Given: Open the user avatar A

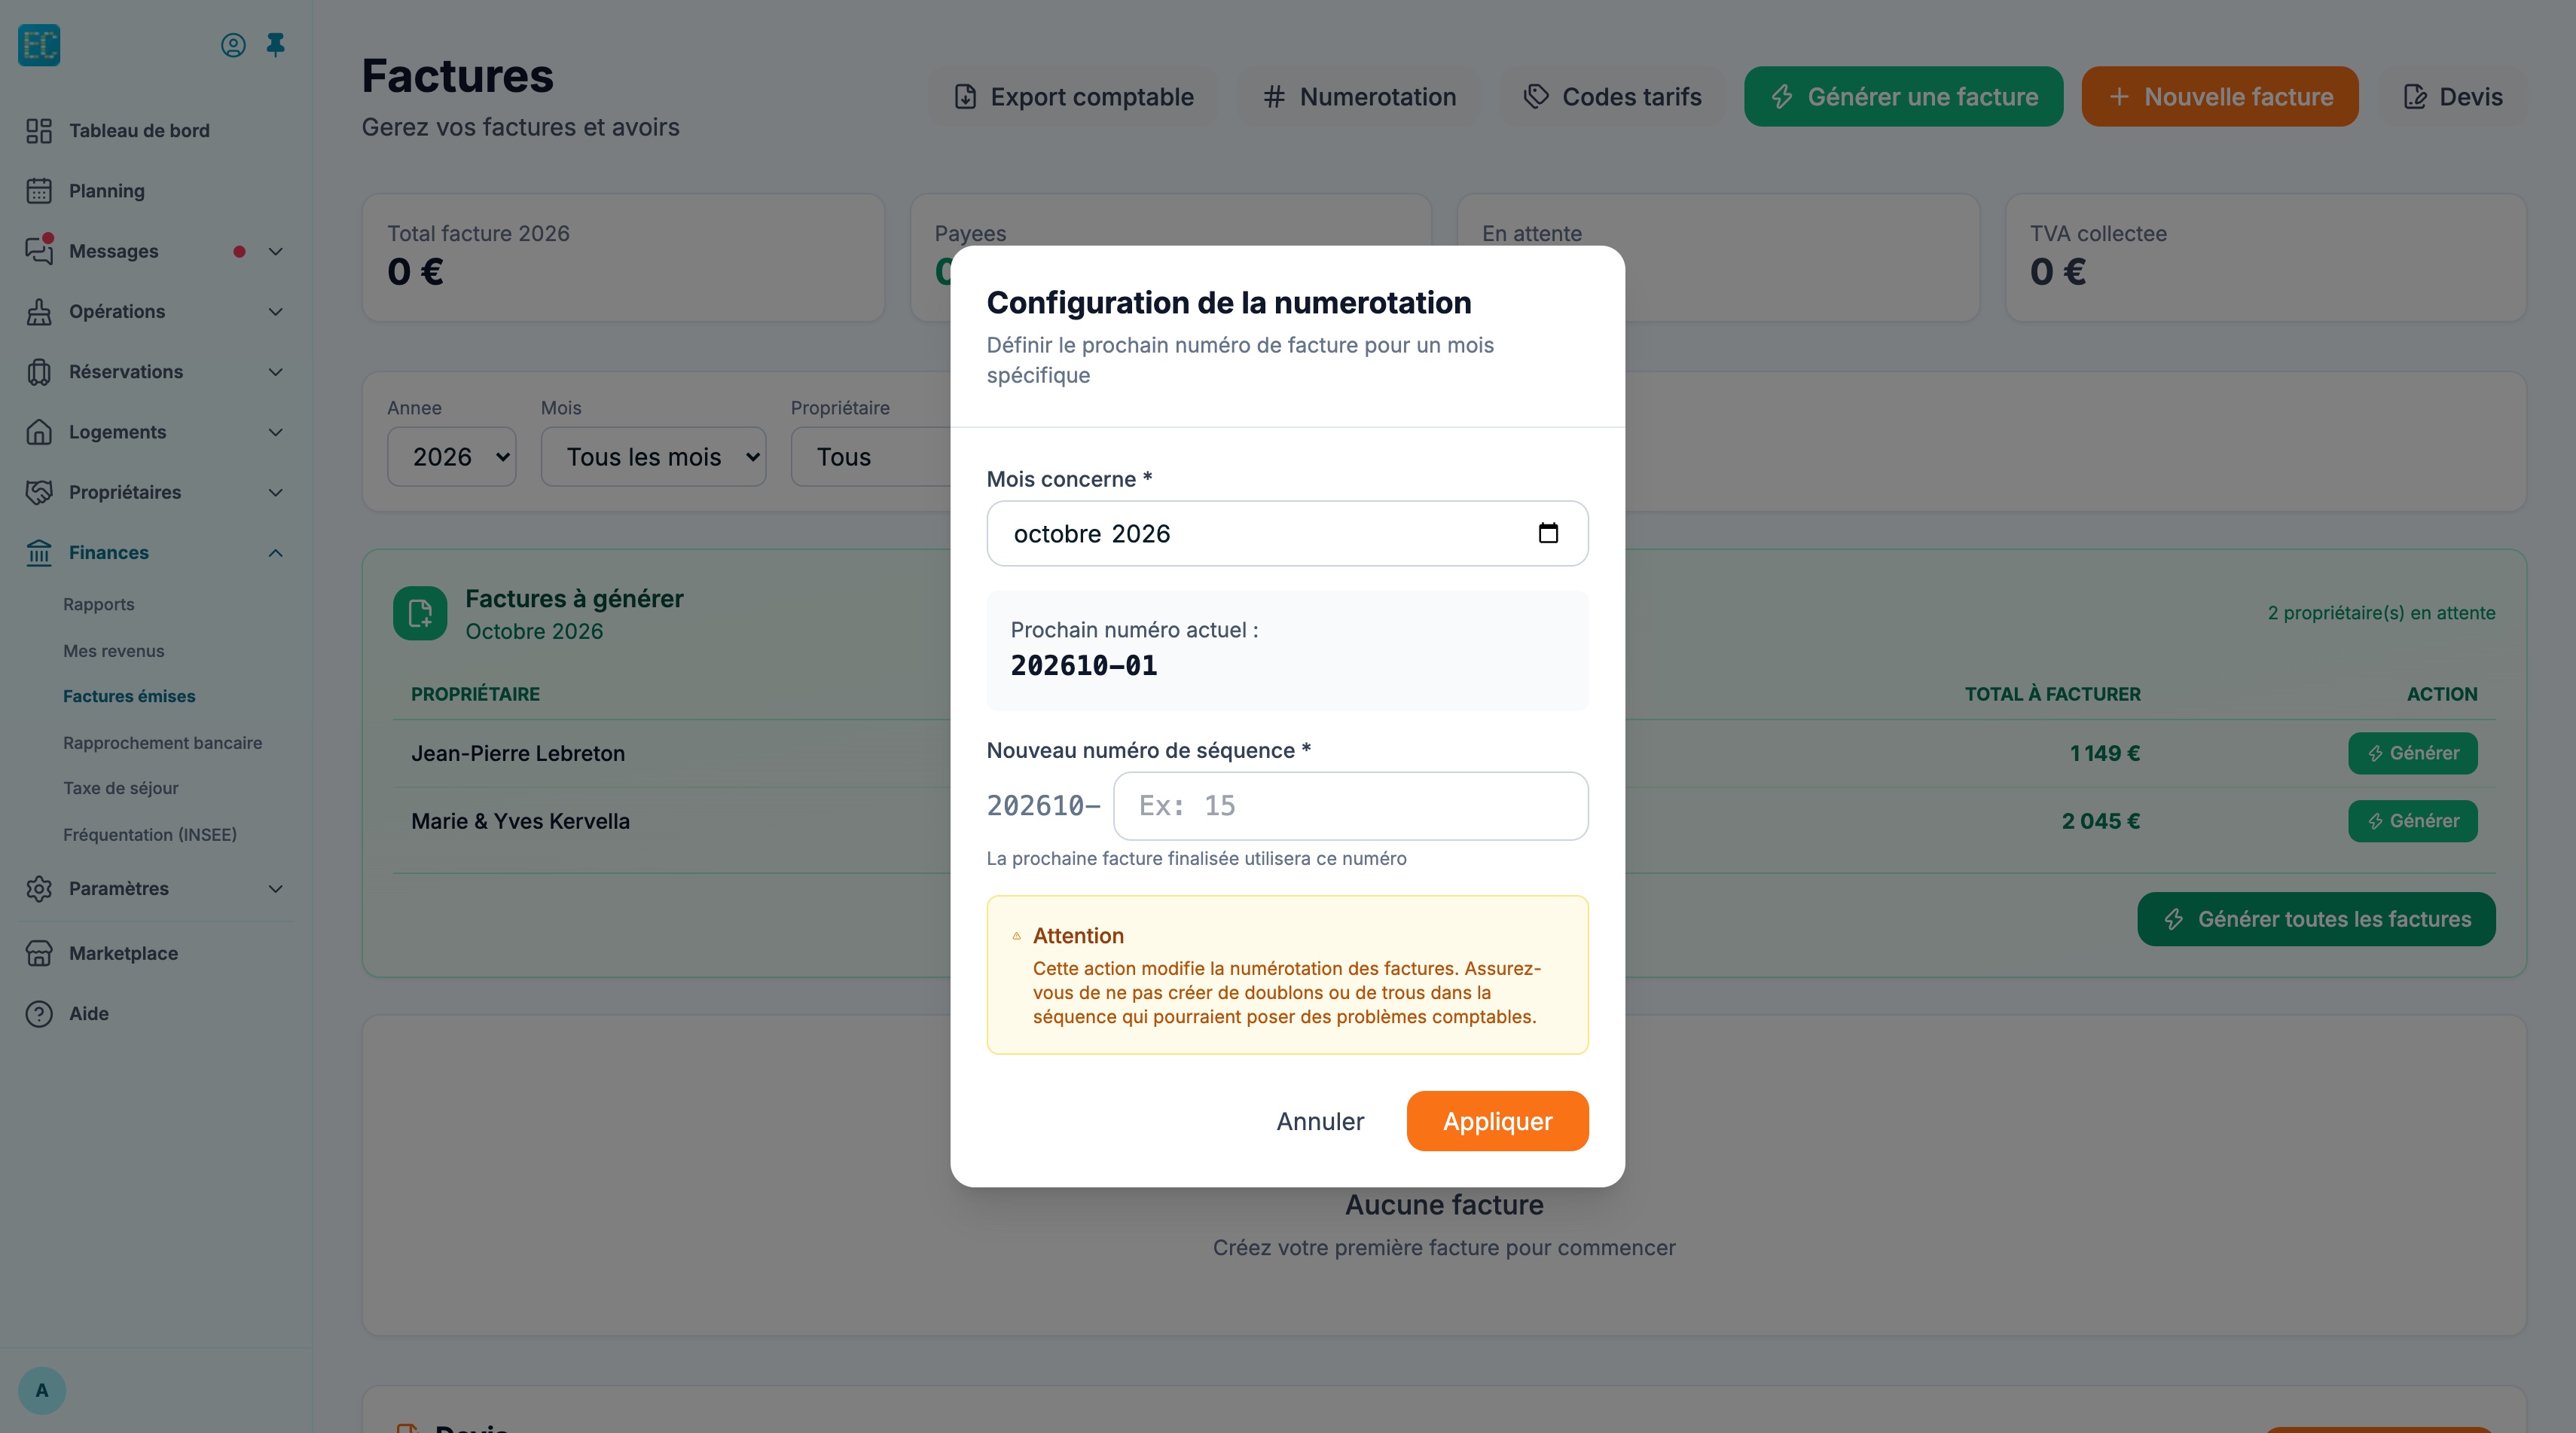Looking at the screenshot, I should (42, 1390).
